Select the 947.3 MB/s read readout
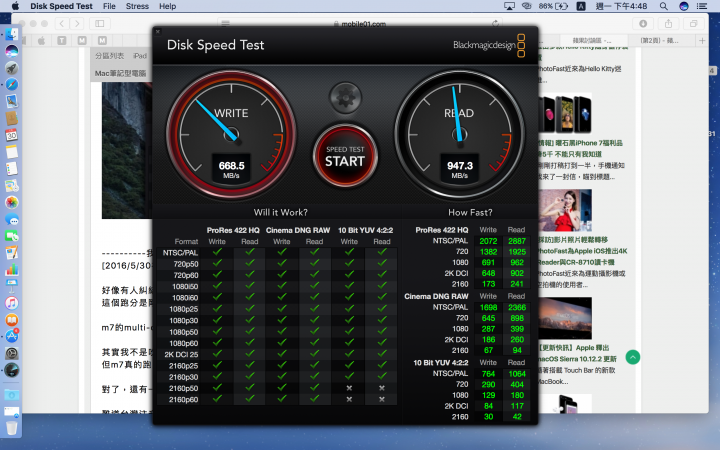The image size is (720, 450). 460,169
